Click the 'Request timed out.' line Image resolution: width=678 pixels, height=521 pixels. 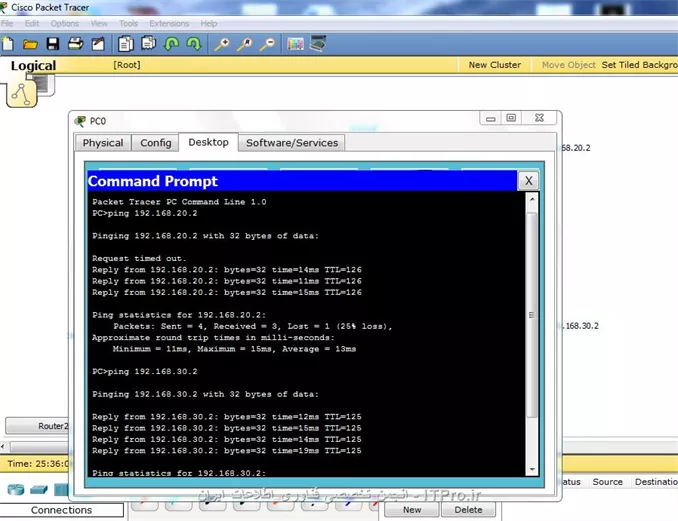tap(139, 259)
